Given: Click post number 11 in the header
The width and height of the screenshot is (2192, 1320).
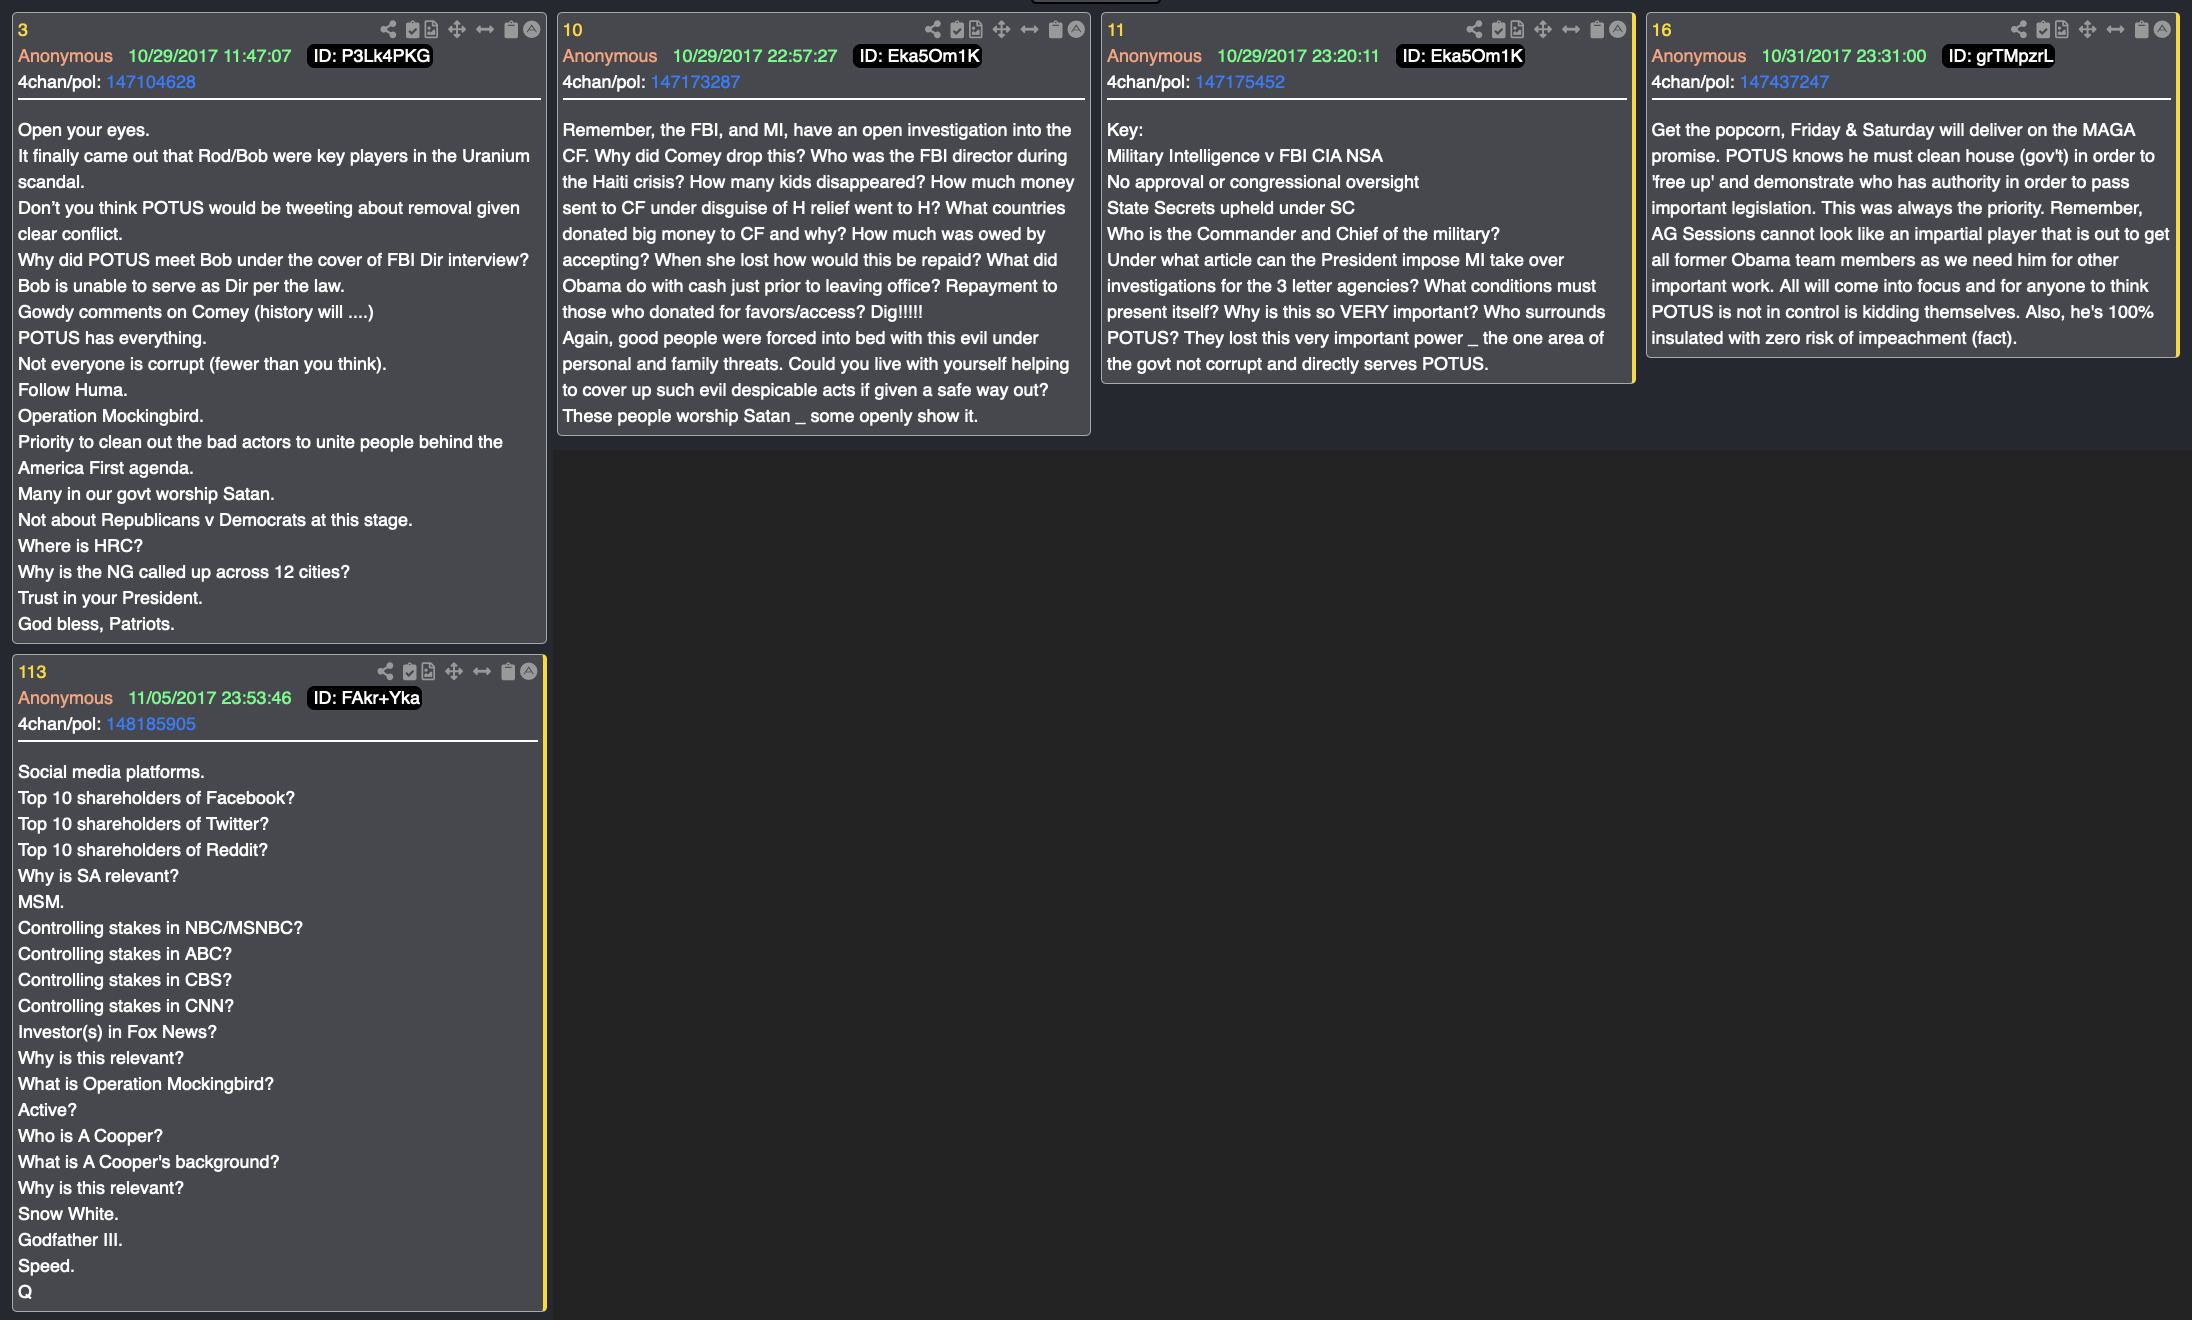Looking at the screenshot, I should tap(1116, 30).
